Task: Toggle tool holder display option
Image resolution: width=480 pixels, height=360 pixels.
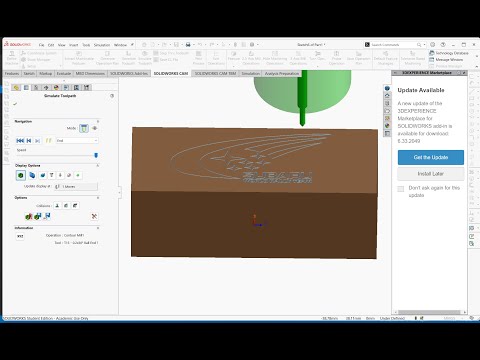Action: pyautogui.click(x=60, y=175)
